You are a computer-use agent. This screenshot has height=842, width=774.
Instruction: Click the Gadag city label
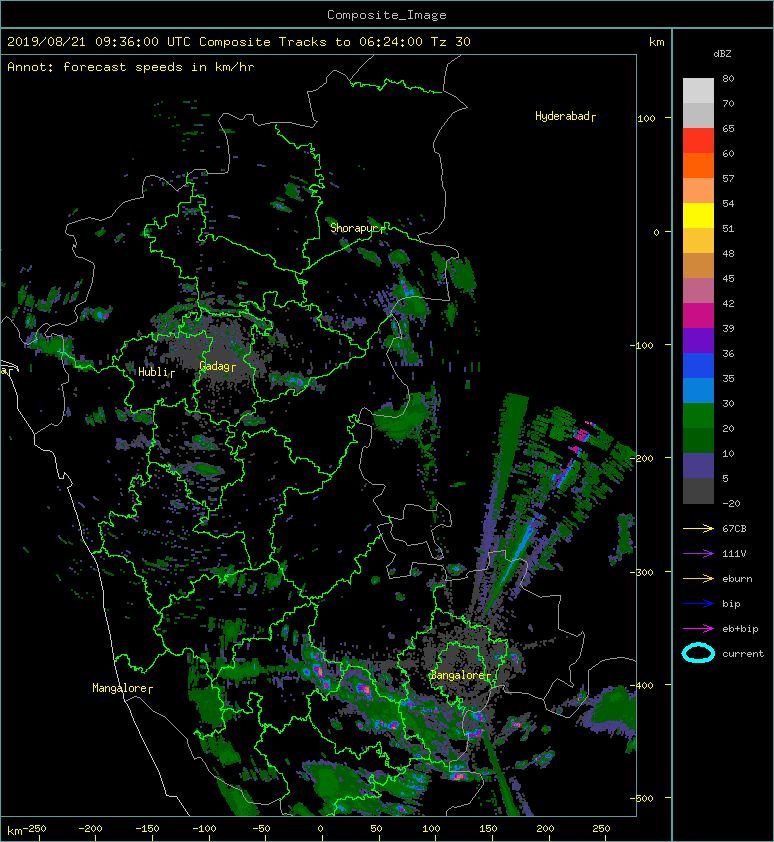point(217,366)
